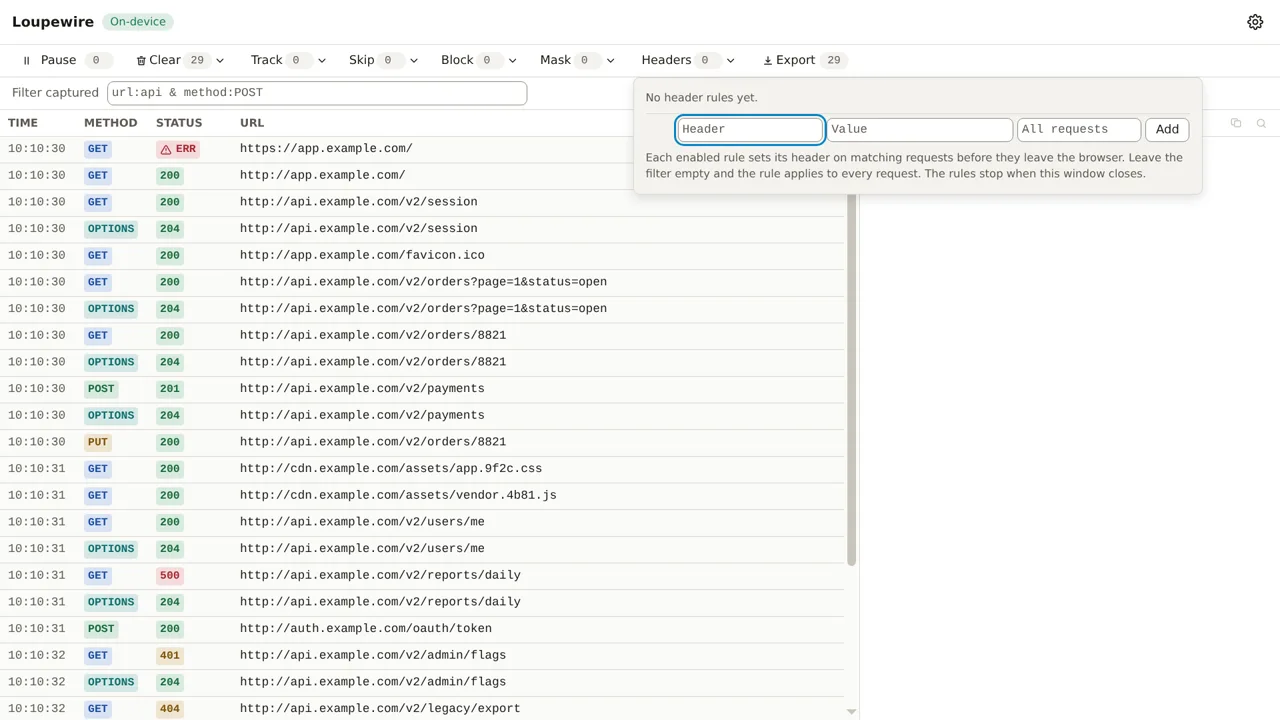Click the METHOD column header
This screenshot has width=1280, height=720.
click(x=110, y=123)
